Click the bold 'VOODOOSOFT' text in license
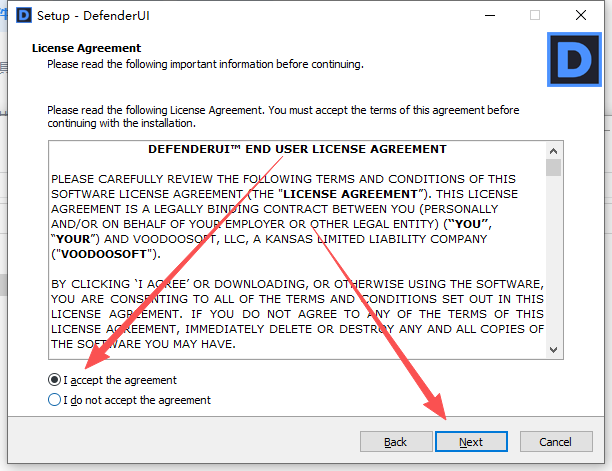The height and width of the screenshot is (471, 612). pos(104,254)
